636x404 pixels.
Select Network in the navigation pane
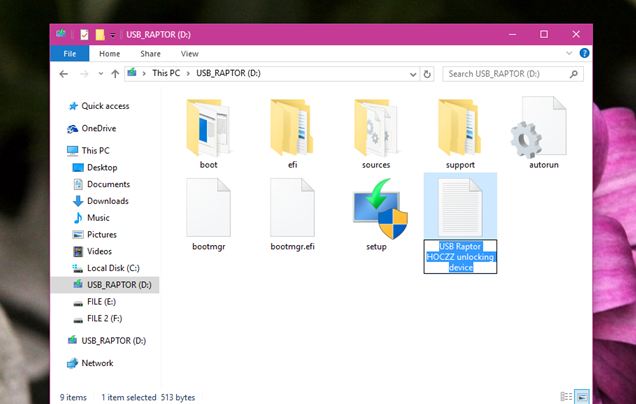tap(90, 363)
